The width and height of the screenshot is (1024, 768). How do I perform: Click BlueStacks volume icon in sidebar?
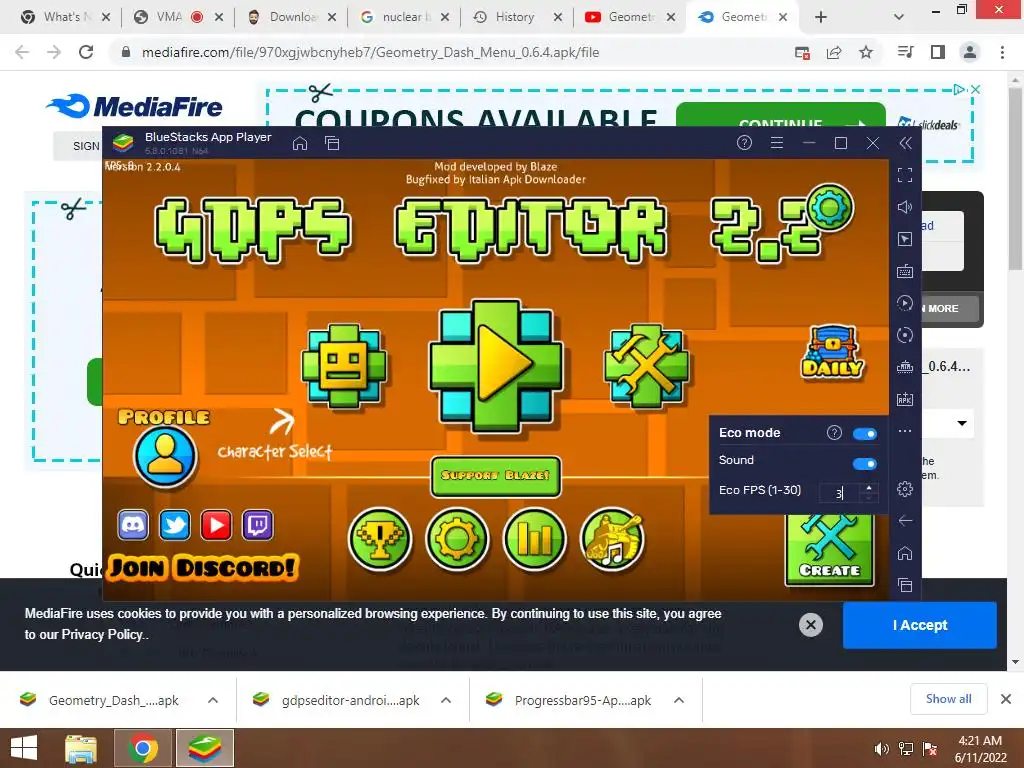click(x=905, y=207)
